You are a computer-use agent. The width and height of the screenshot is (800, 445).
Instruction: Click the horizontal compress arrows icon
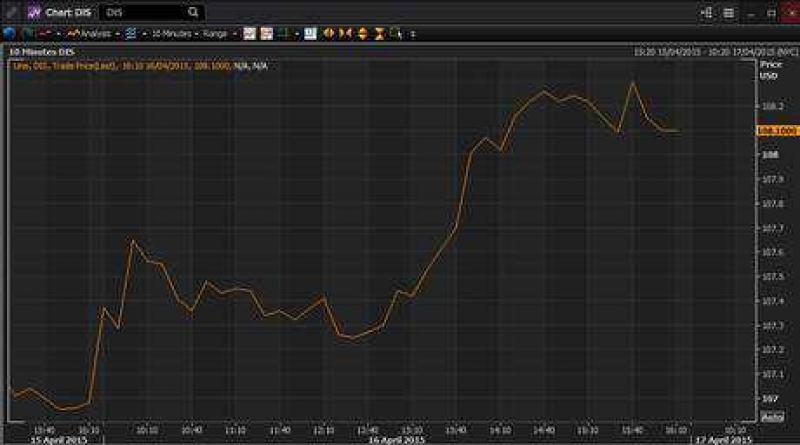346,33
